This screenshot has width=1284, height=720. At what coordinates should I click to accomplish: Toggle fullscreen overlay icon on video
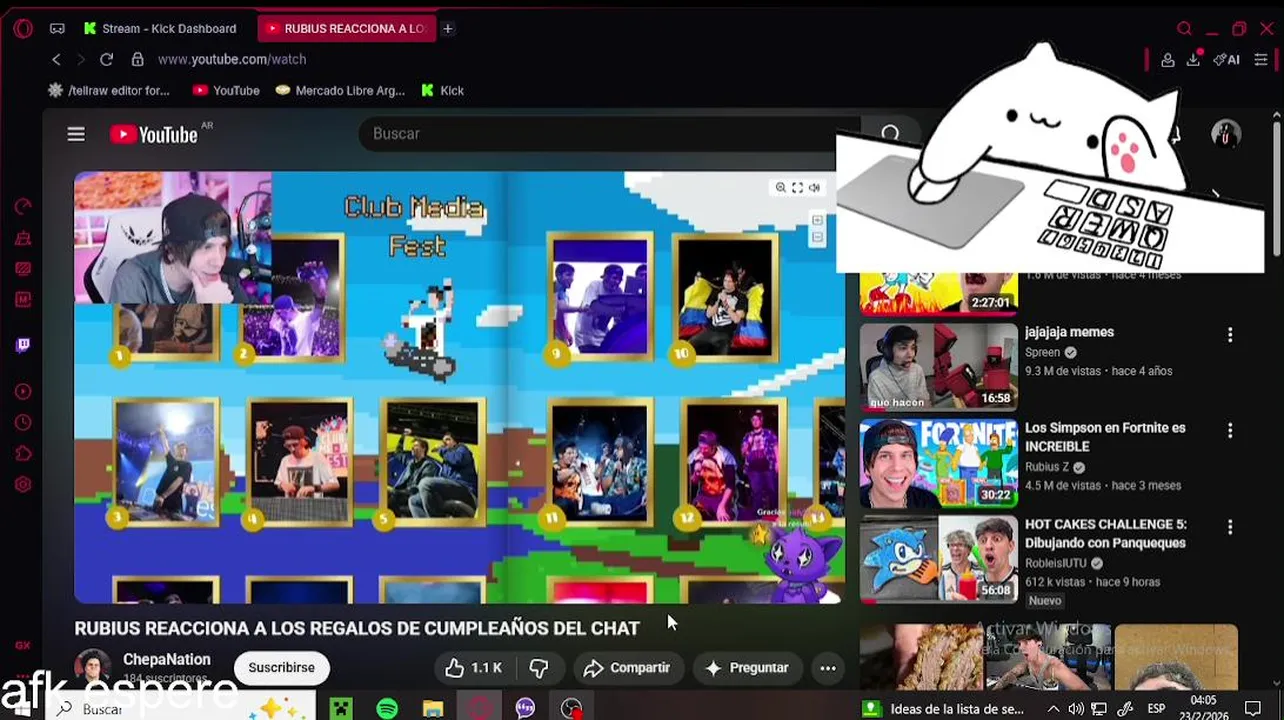797,187
